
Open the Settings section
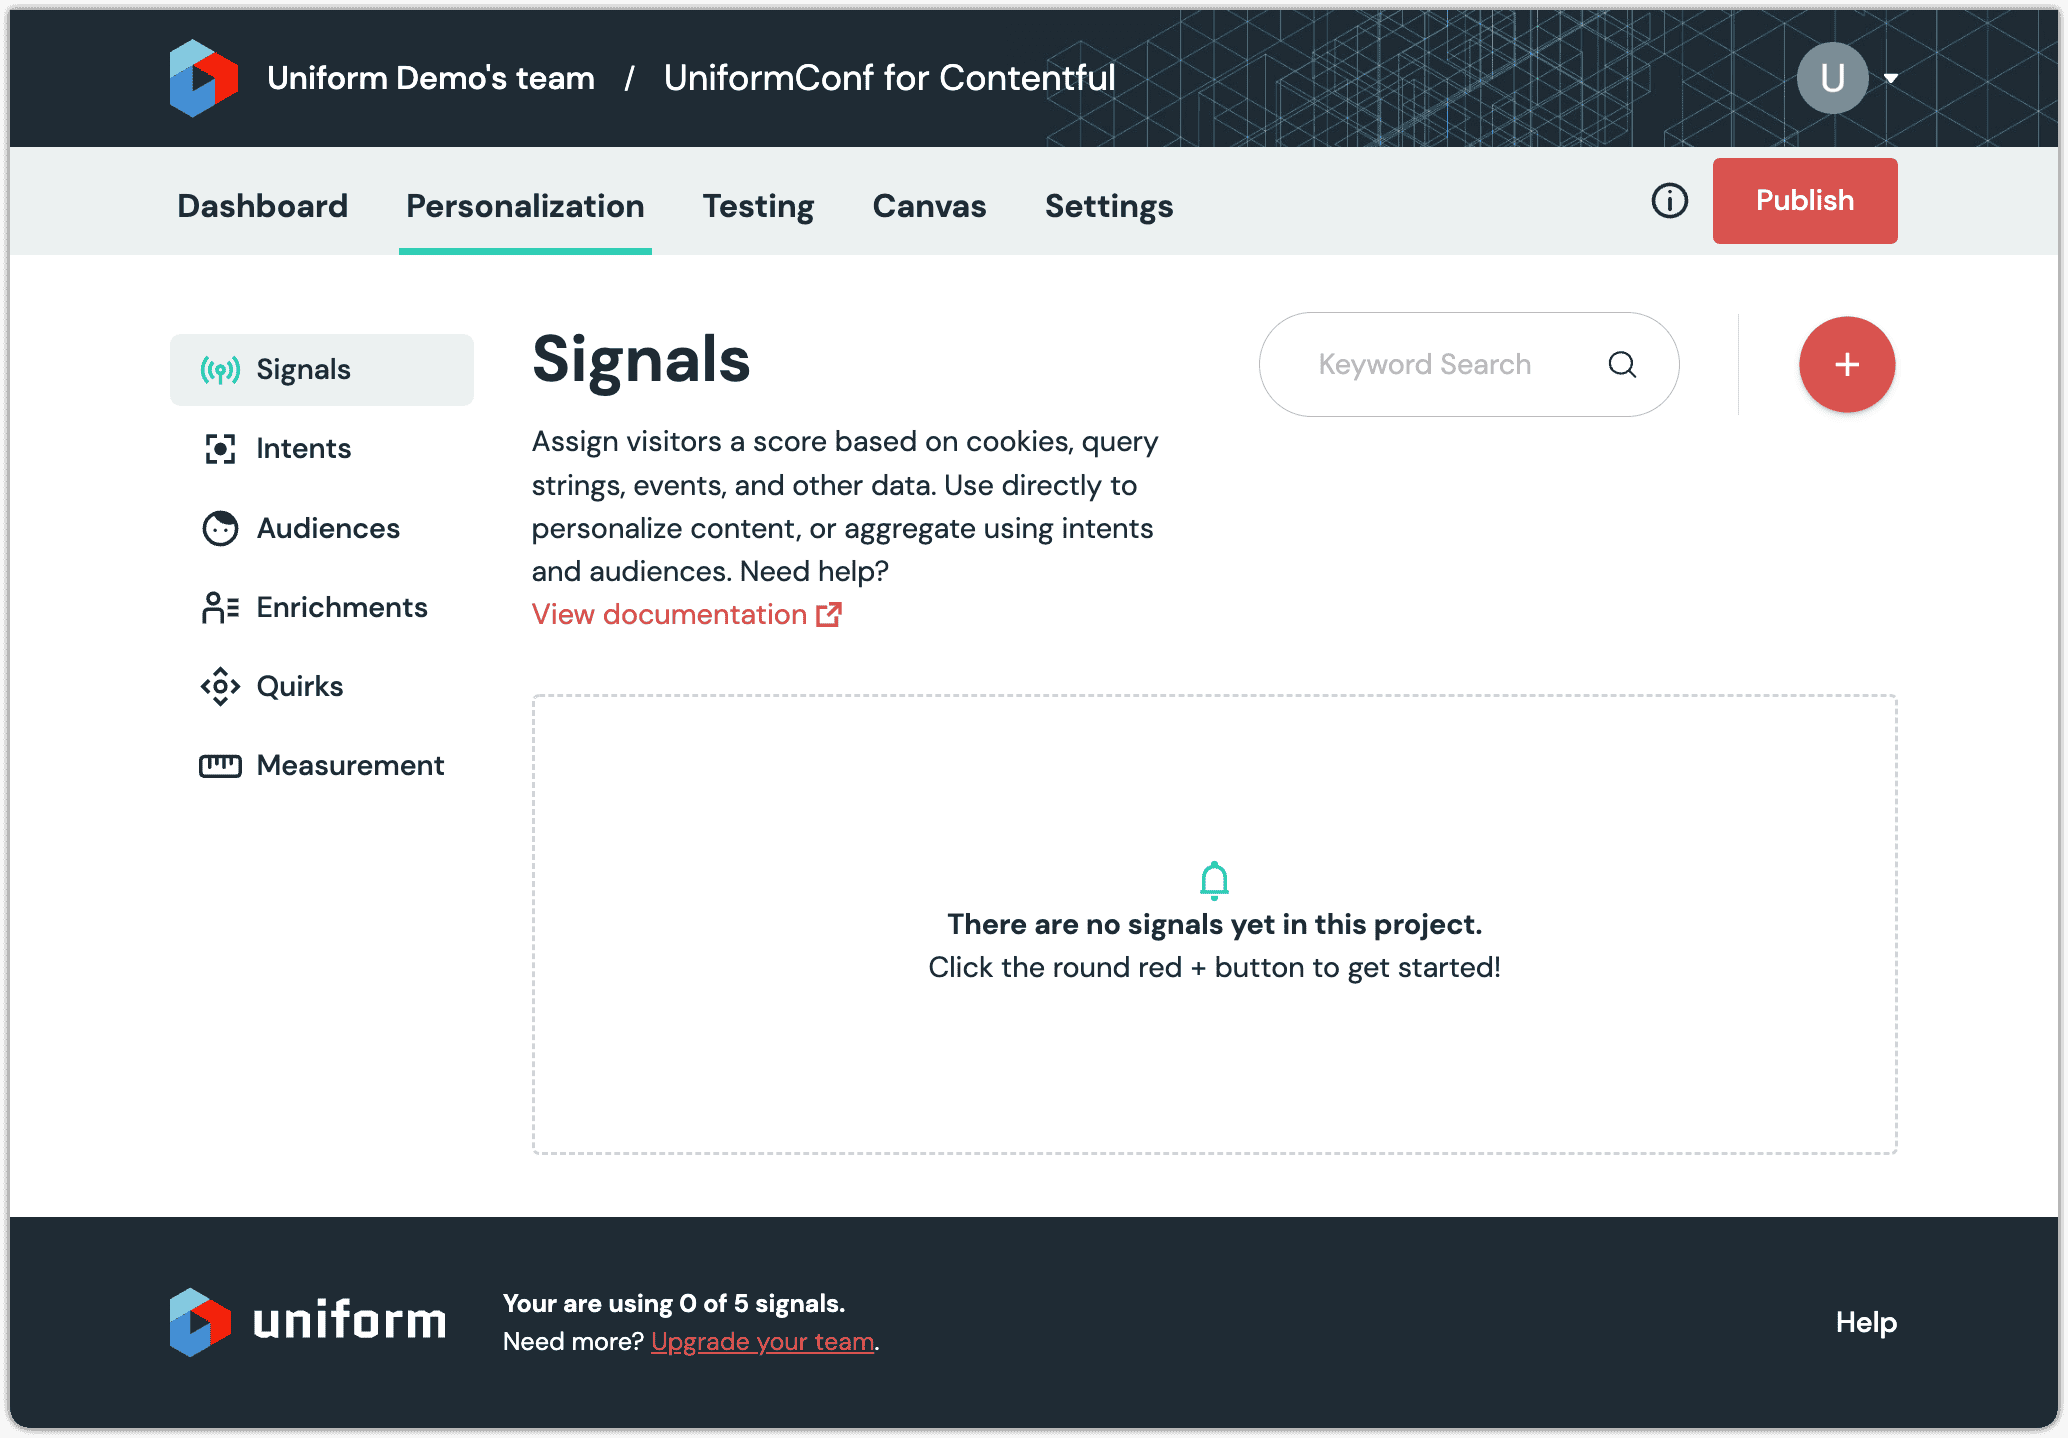(x=1108, y=206)
